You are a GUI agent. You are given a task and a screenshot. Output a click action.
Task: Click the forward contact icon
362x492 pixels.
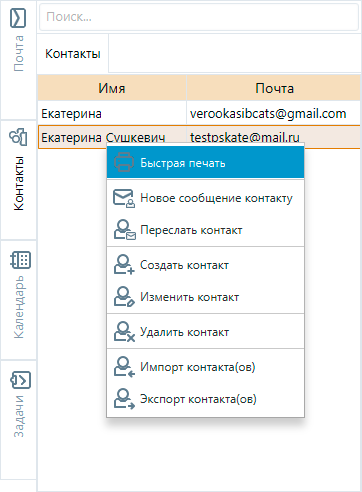click(x=124, y=230)
